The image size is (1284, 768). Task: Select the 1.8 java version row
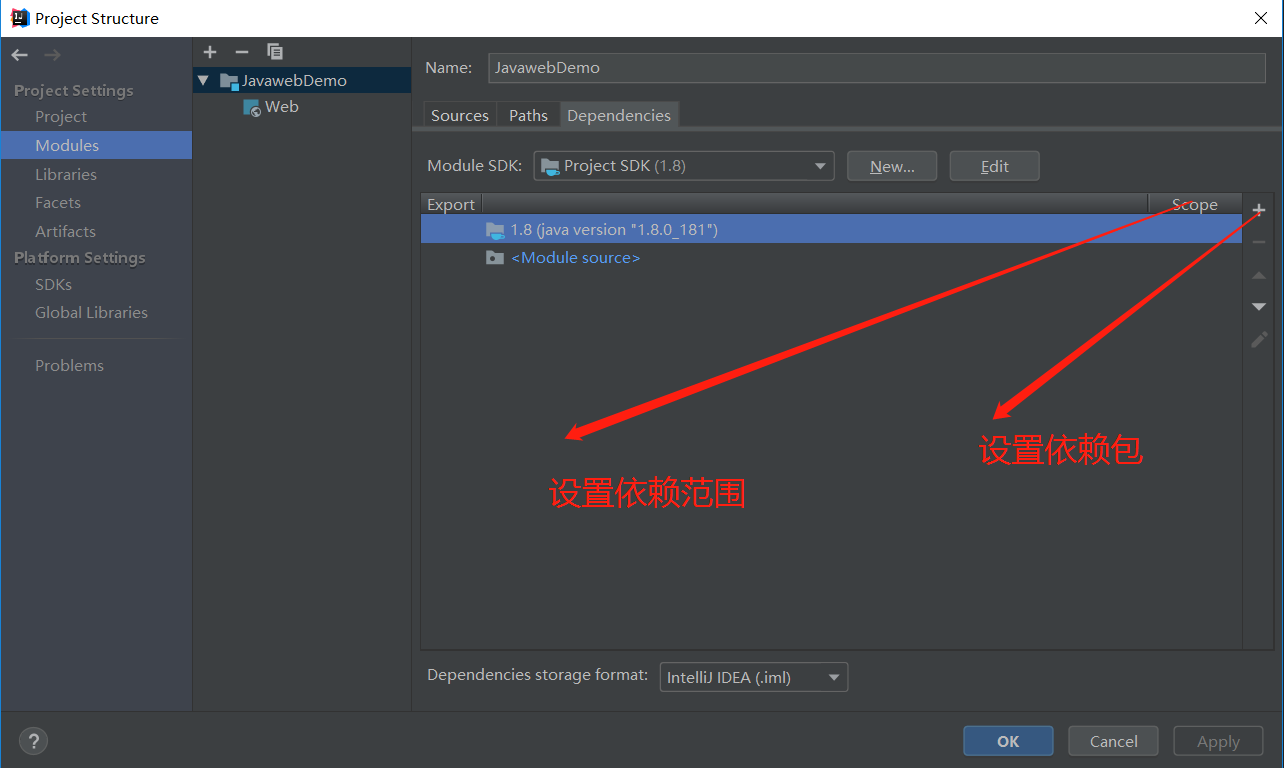(831, 230)
